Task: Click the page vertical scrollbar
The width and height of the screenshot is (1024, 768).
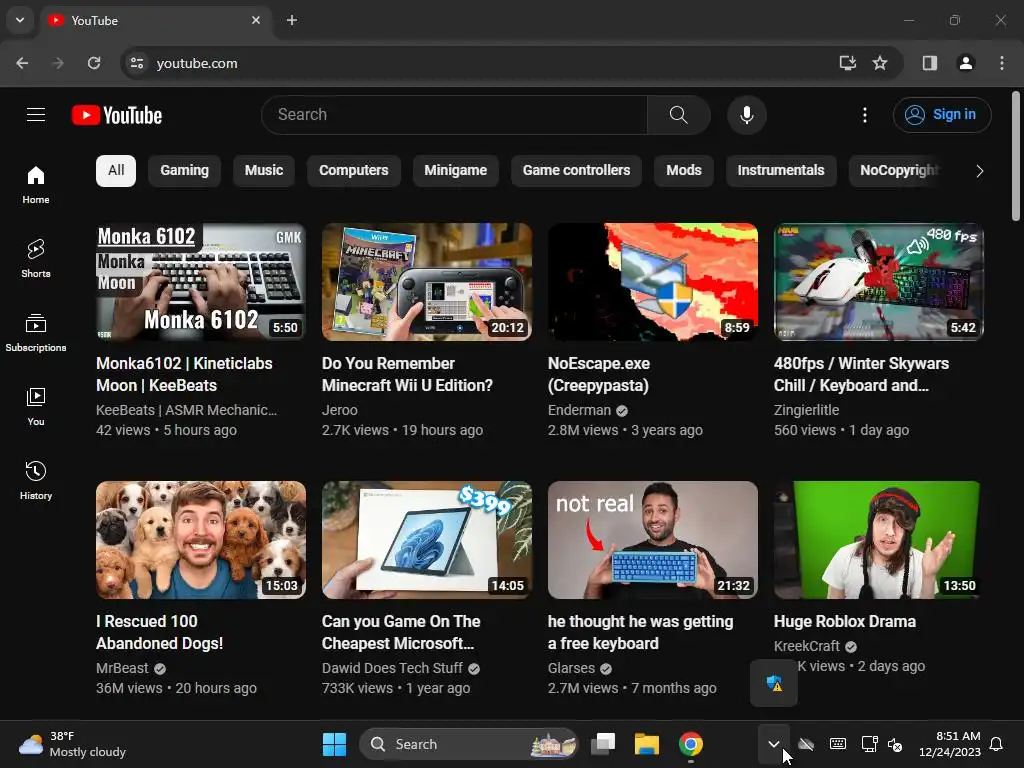Action: pyautogui.click(x=1016, y=157)
